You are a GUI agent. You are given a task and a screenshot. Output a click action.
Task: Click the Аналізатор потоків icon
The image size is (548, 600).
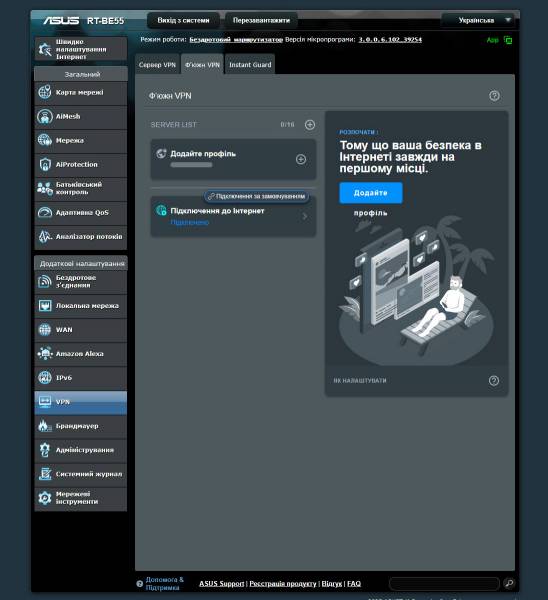(45, 236)
